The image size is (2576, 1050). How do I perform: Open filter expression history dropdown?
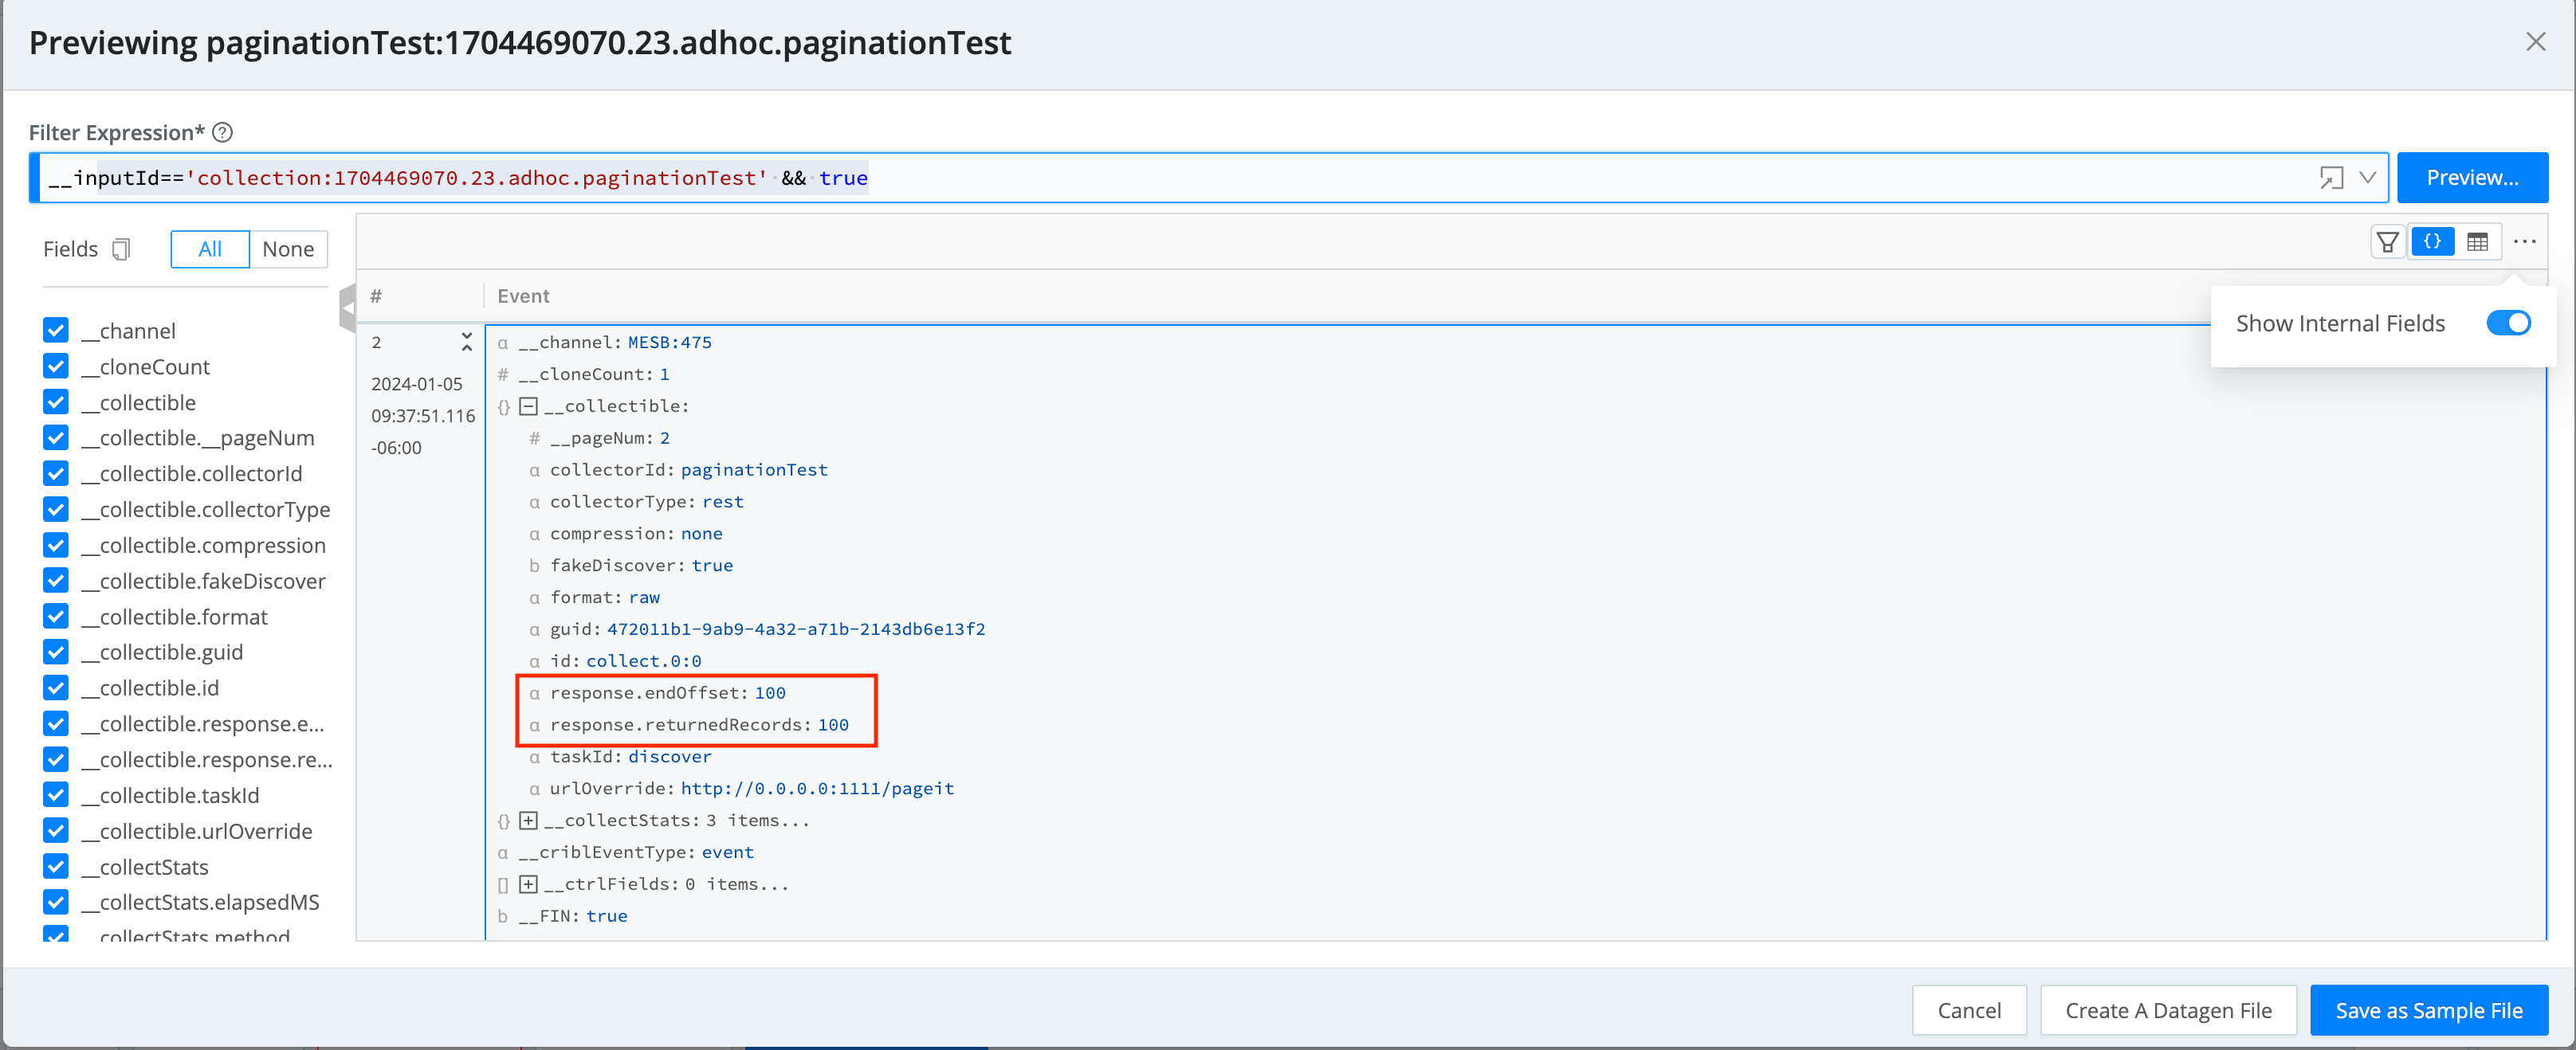pyautogui.click(x=2367, y=178)
